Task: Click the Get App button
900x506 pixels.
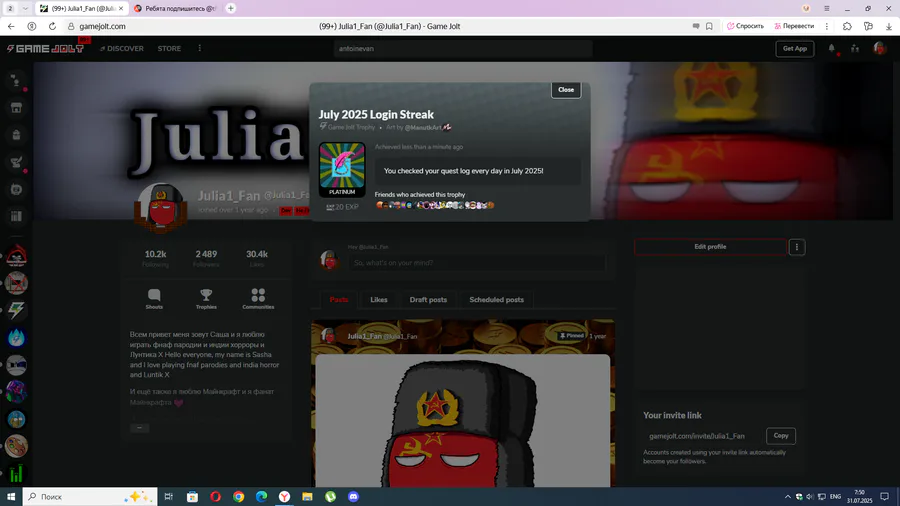Action: pyautogui.click(x=794, y=49)
